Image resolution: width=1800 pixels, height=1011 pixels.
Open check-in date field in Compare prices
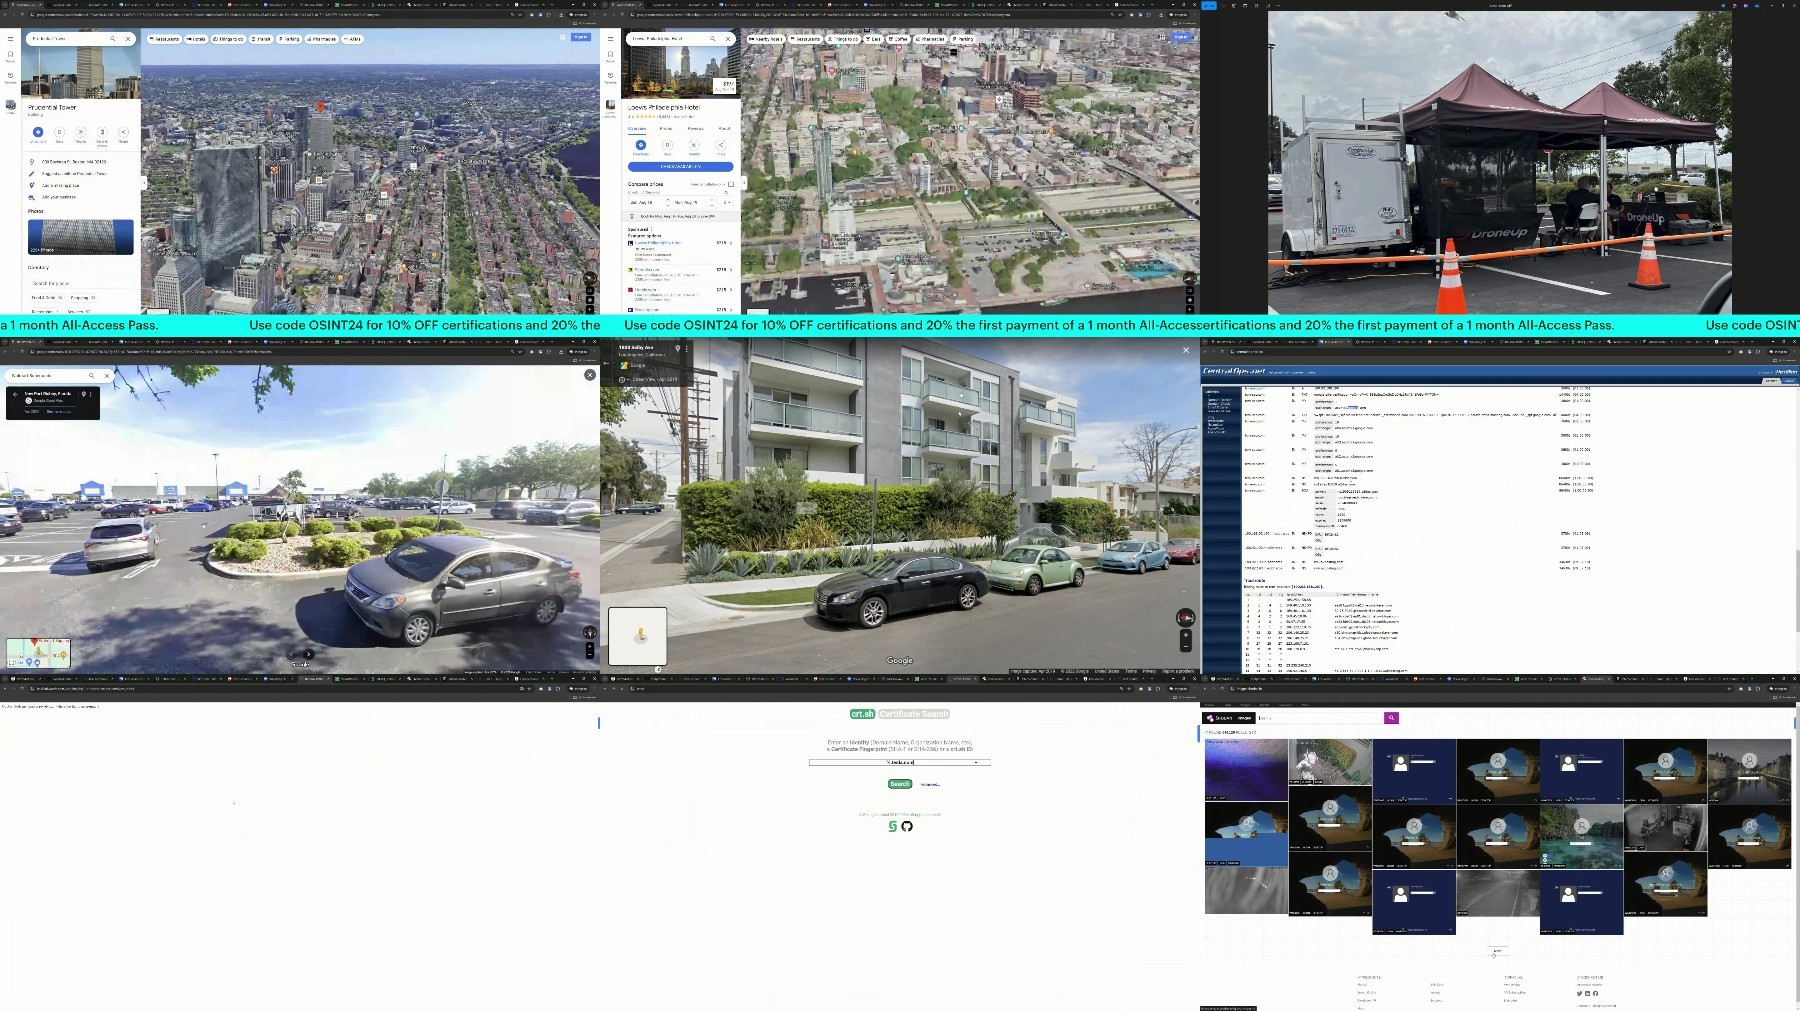[647, 203]
